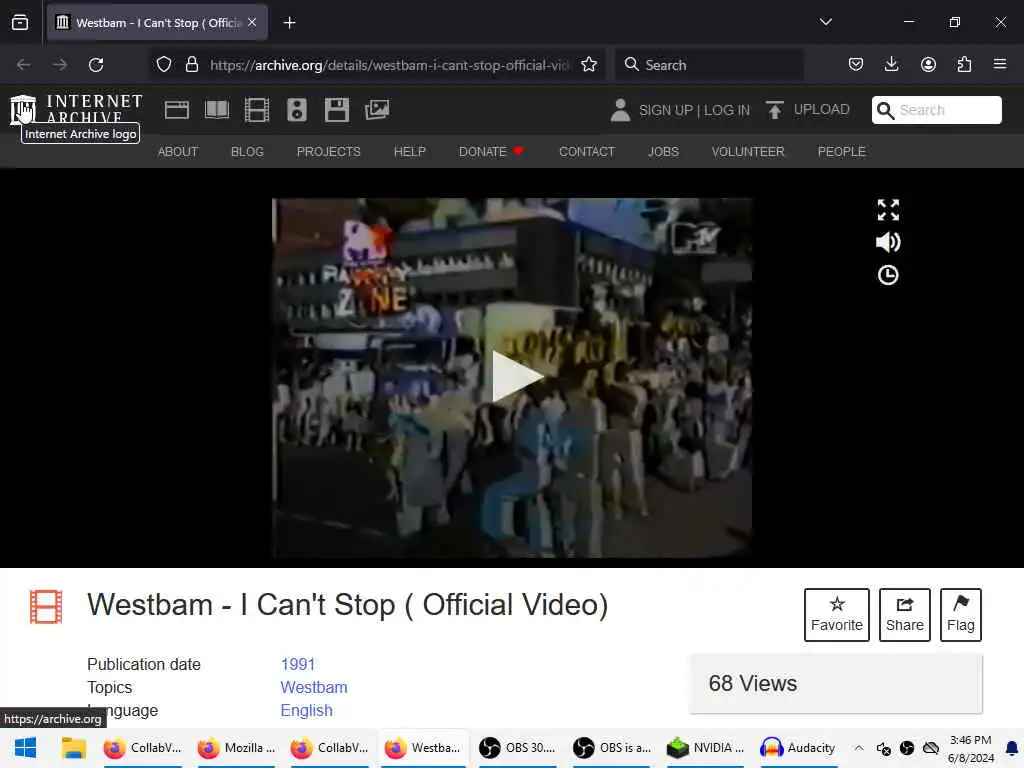Open the CONTACT menu item

click(x=586, y=152)
